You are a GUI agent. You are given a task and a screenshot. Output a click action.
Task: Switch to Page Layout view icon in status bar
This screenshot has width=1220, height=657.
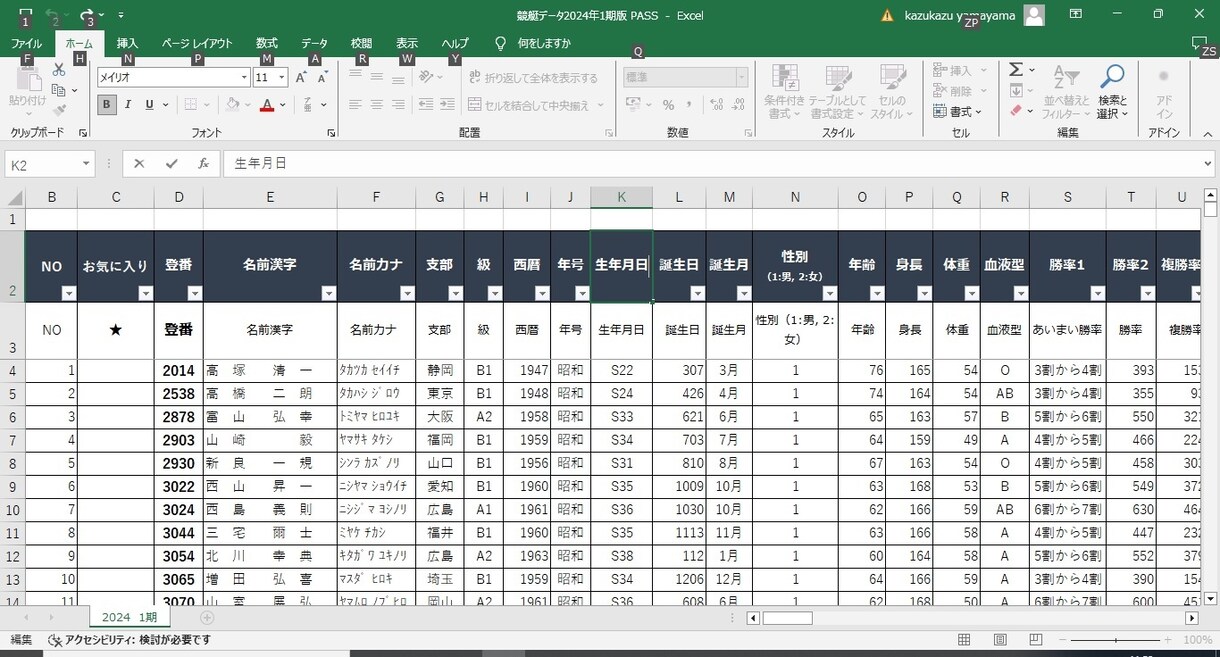point(999,640)
